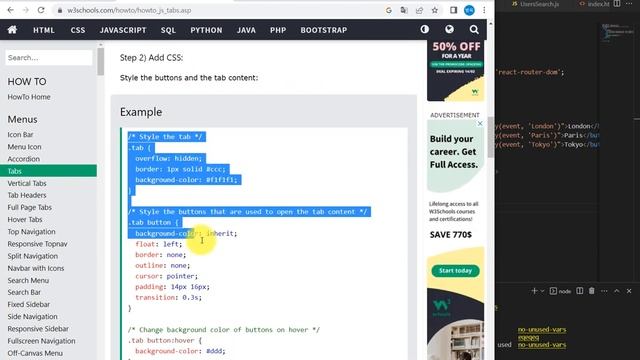Open Search Bar how-to
The height and width of the screenshot is (360, 640).
click(x=24, y=292)
